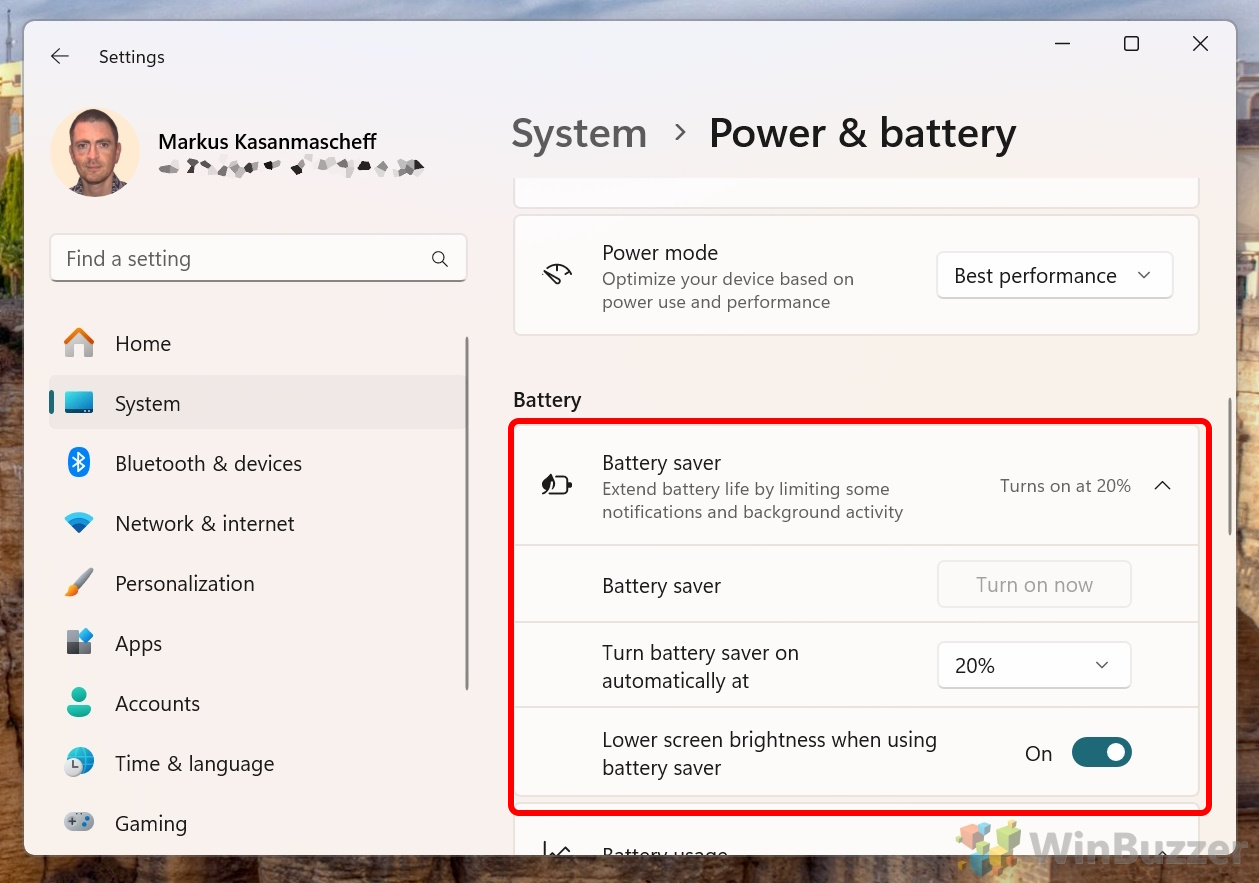Go back with the Settings arrow
The height and width of the screenshot is (883, 1259).
tap(60, 57)
